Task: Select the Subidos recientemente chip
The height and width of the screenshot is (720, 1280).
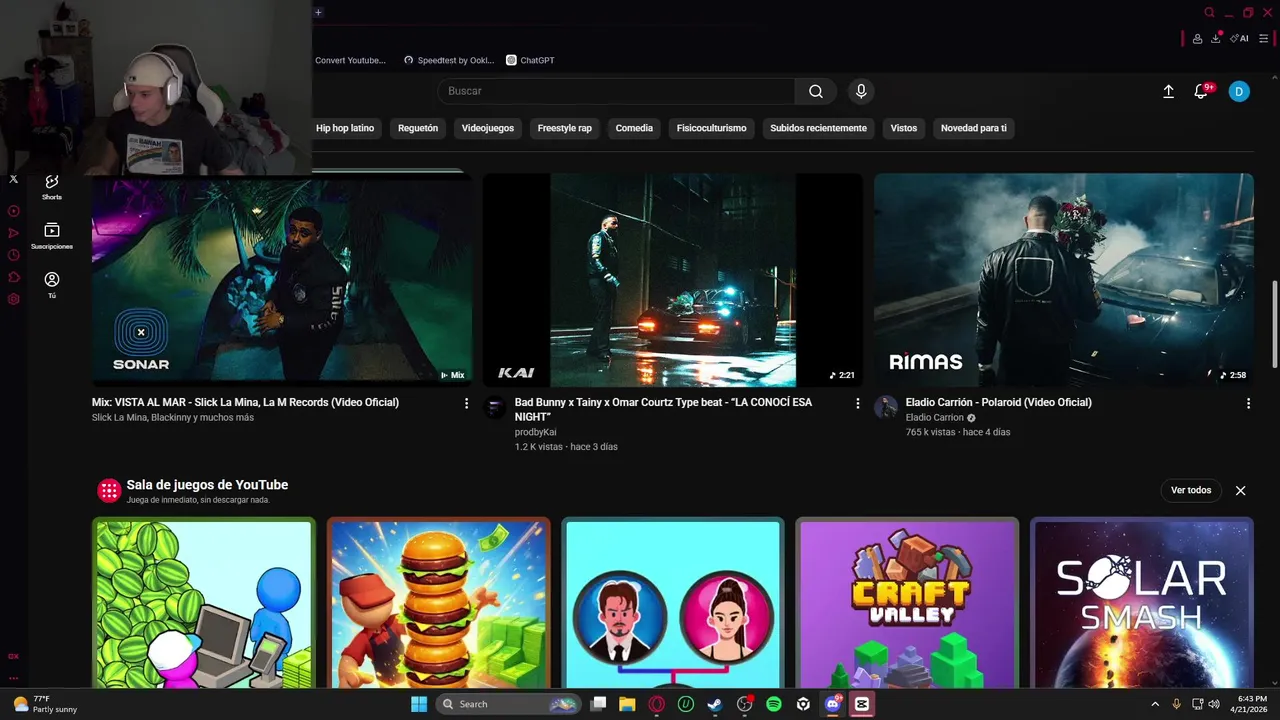Action: [x=818, y=128]
